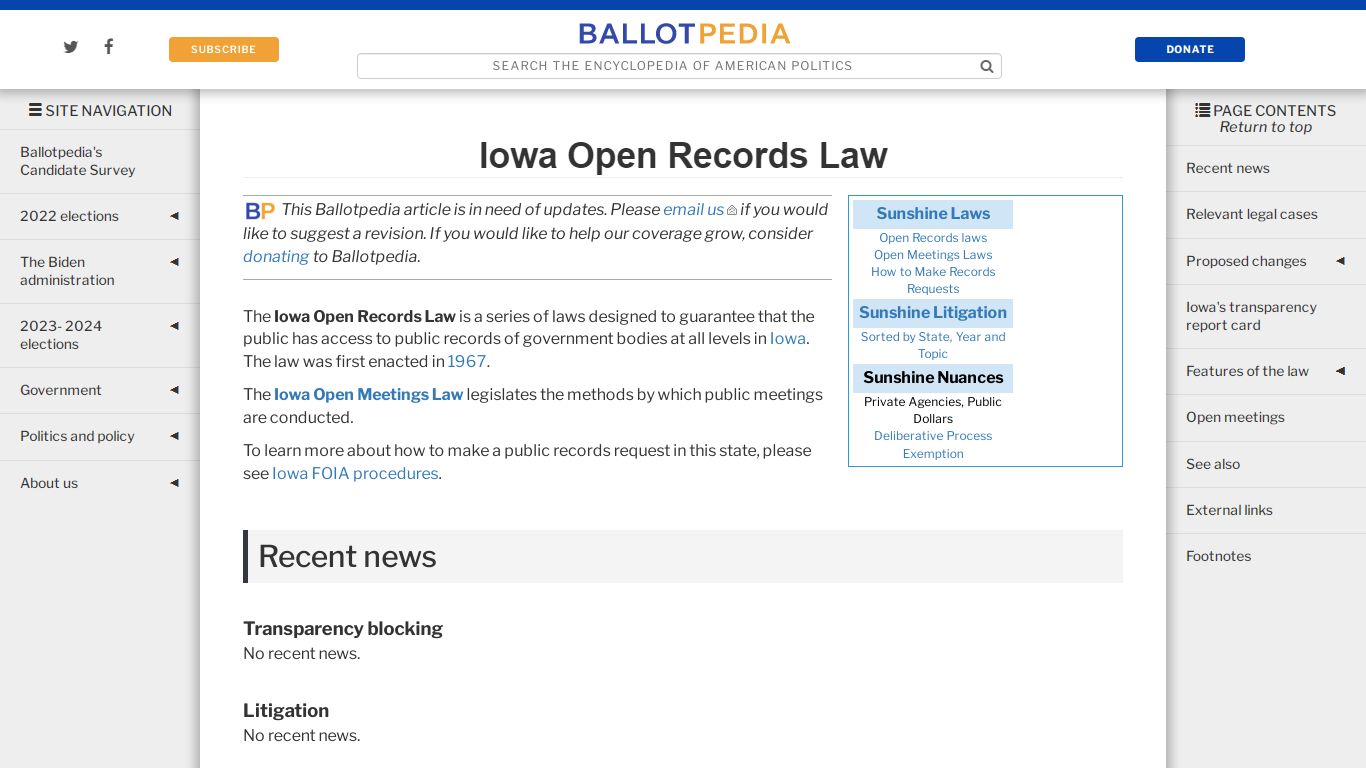Open Ballotpedia's Facebook page icon
This screenshot has width=1366, height=768.
coord(108,46)
